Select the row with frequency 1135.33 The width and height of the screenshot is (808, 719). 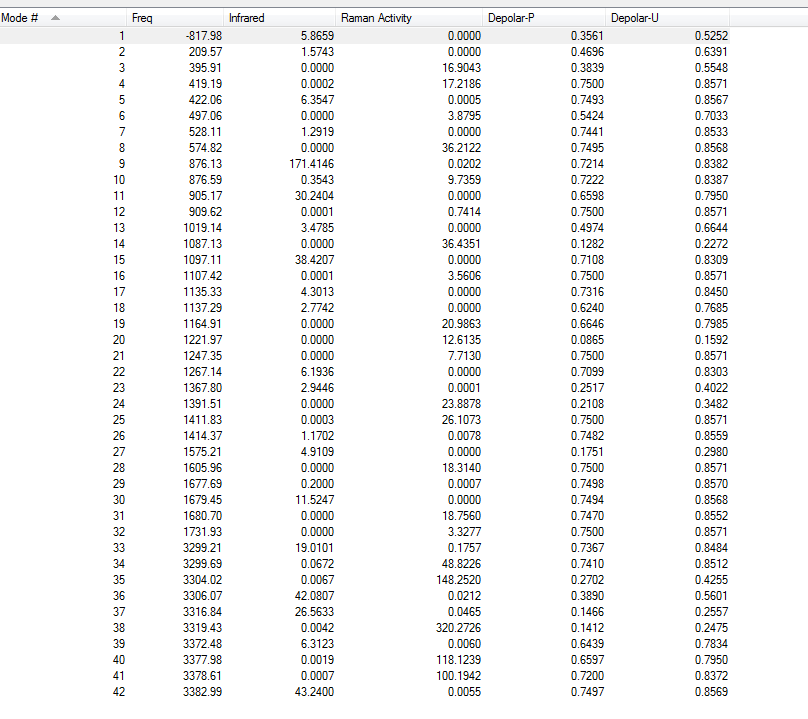(x=364, y=291)
